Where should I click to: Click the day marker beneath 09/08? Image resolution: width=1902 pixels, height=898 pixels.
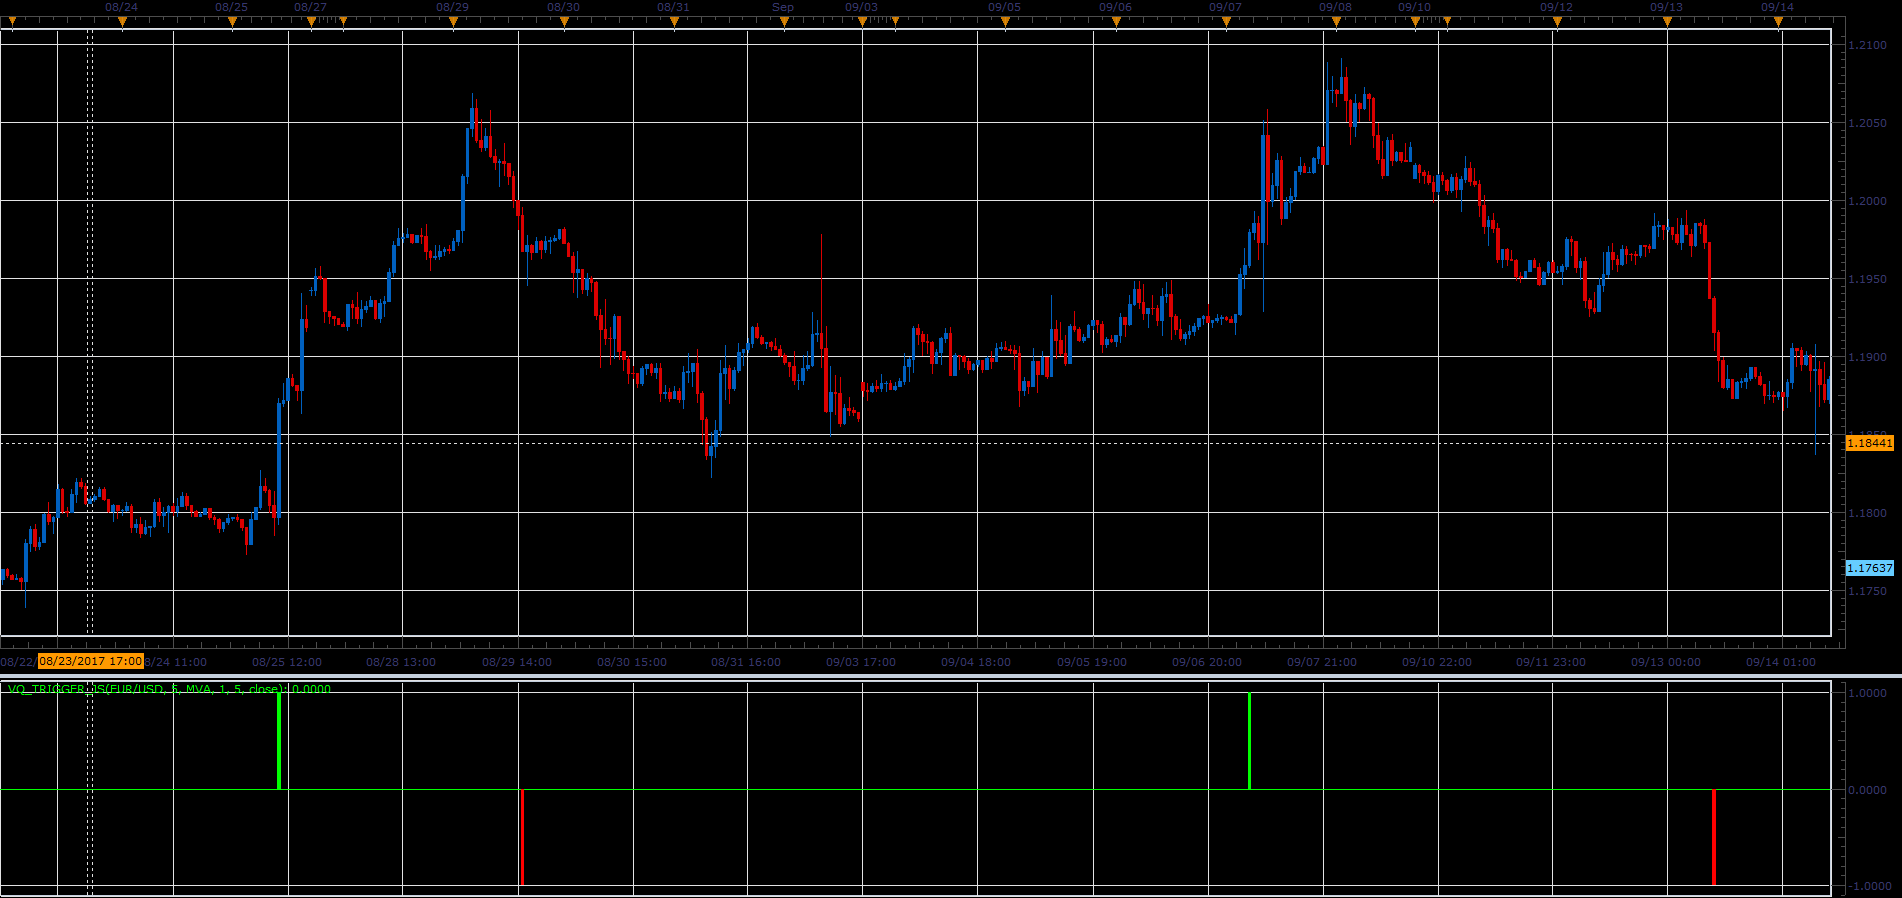point(1336,21)
